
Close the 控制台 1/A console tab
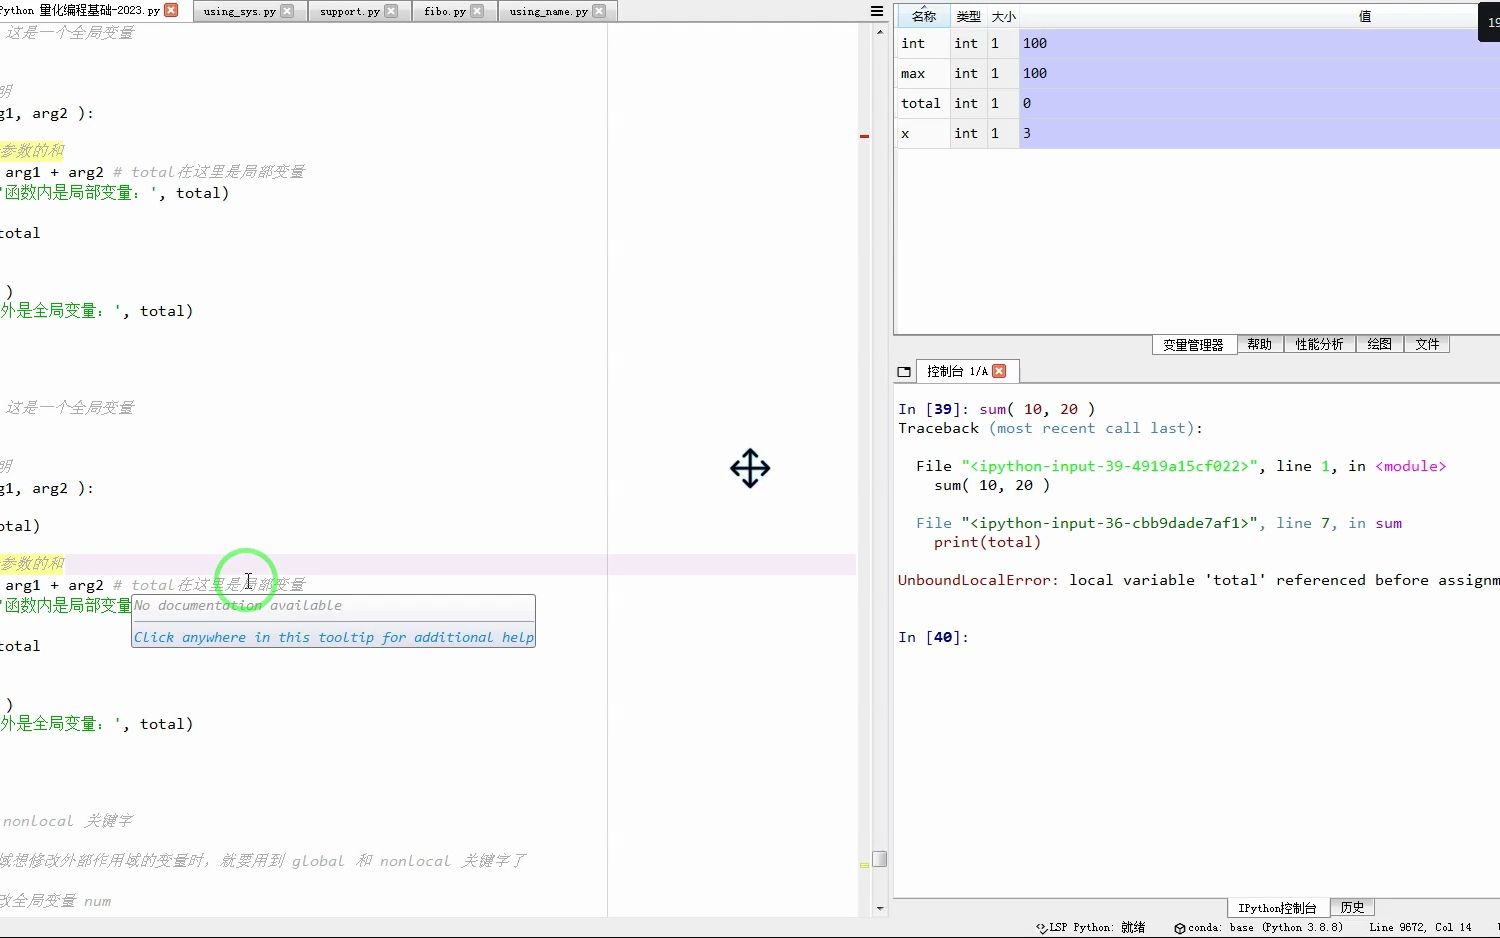pyautogui.click(x=999, y=371)
